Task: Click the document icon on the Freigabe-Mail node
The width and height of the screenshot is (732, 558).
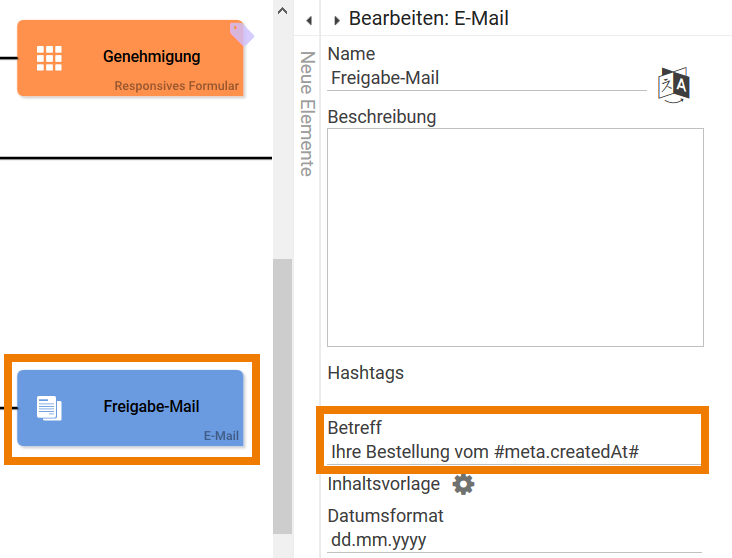Action: (x=49, y=408)
